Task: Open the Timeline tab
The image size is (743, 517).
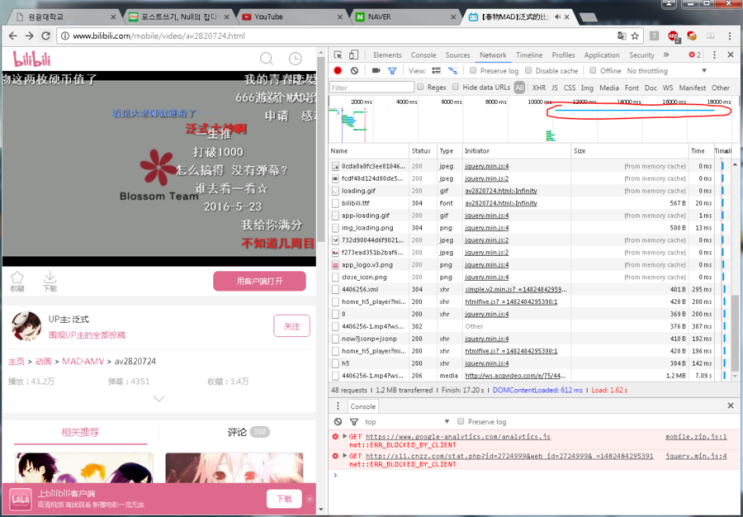Action: (529, 55)
